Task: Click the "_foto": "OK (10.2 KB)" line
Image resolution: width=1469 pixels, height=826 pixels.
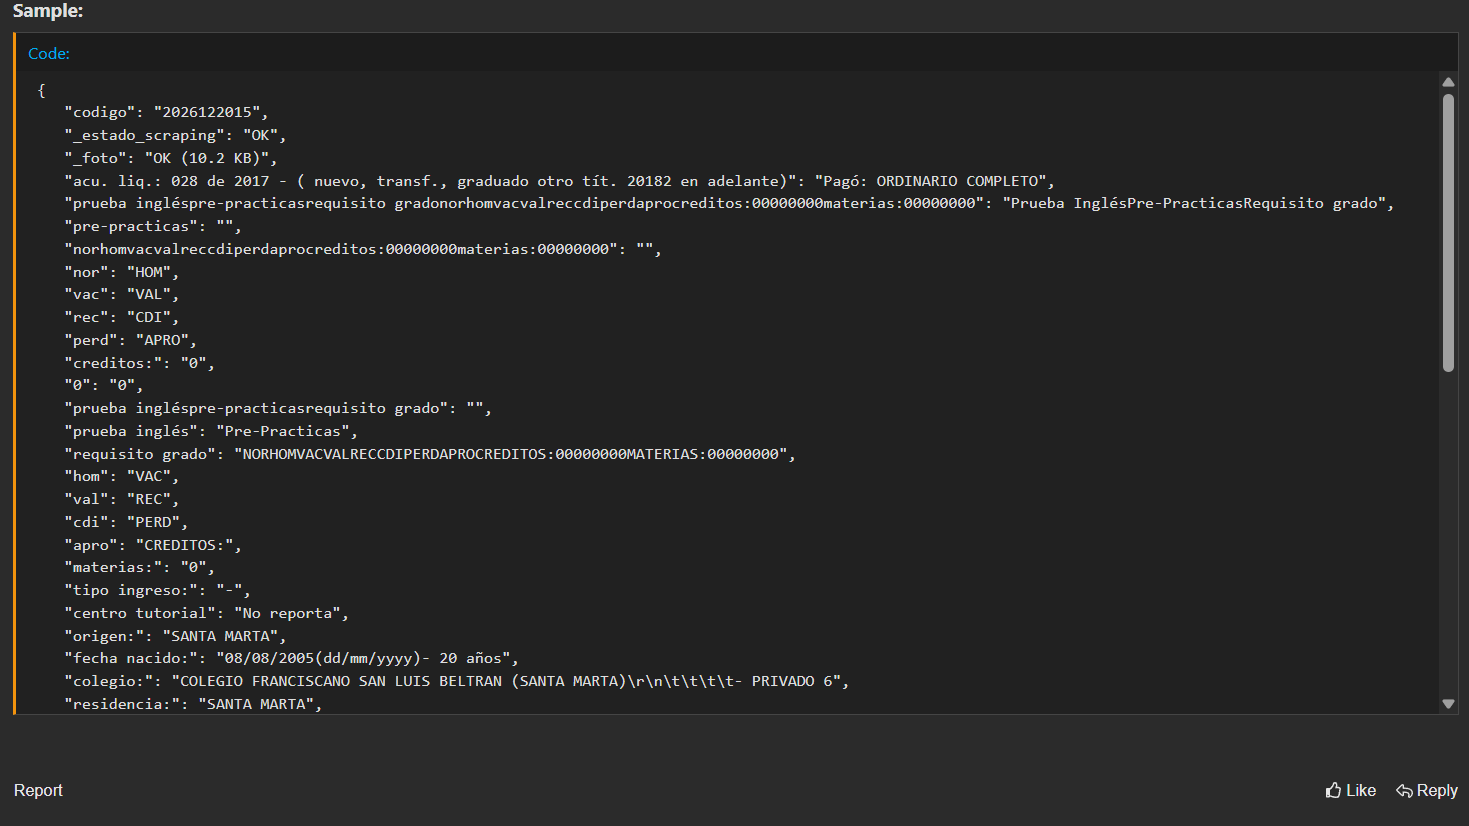Action: pos(171,158)
